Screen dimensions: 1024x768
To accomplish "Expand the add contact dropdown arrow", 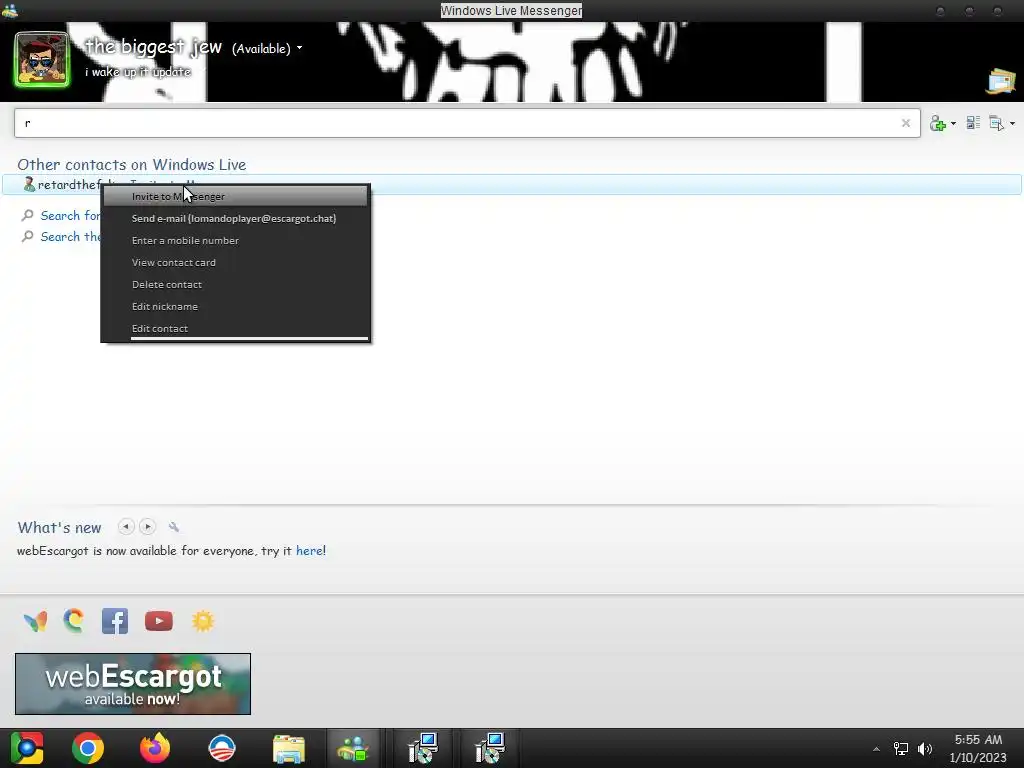I will tap(953, 123).
